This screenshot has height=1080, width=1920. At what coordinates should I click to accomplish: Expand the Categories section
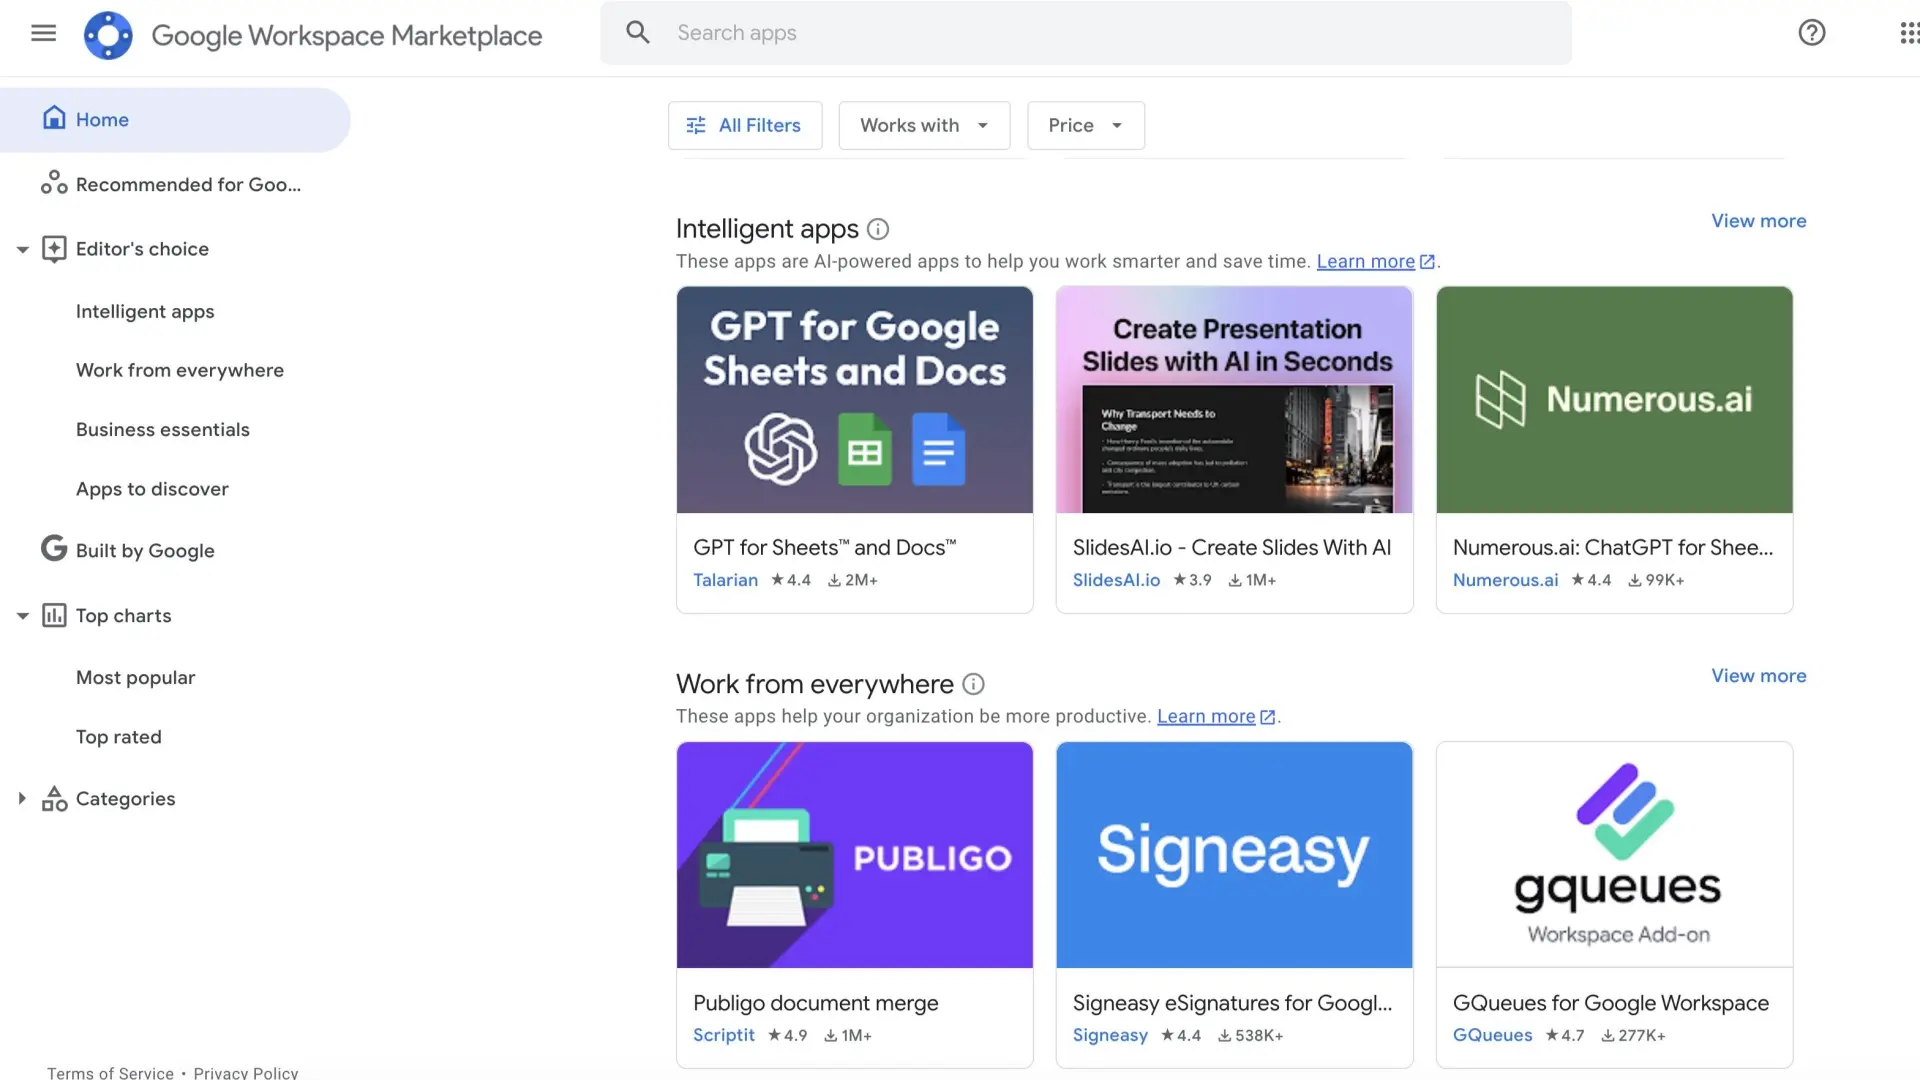[x=22, y=798]
